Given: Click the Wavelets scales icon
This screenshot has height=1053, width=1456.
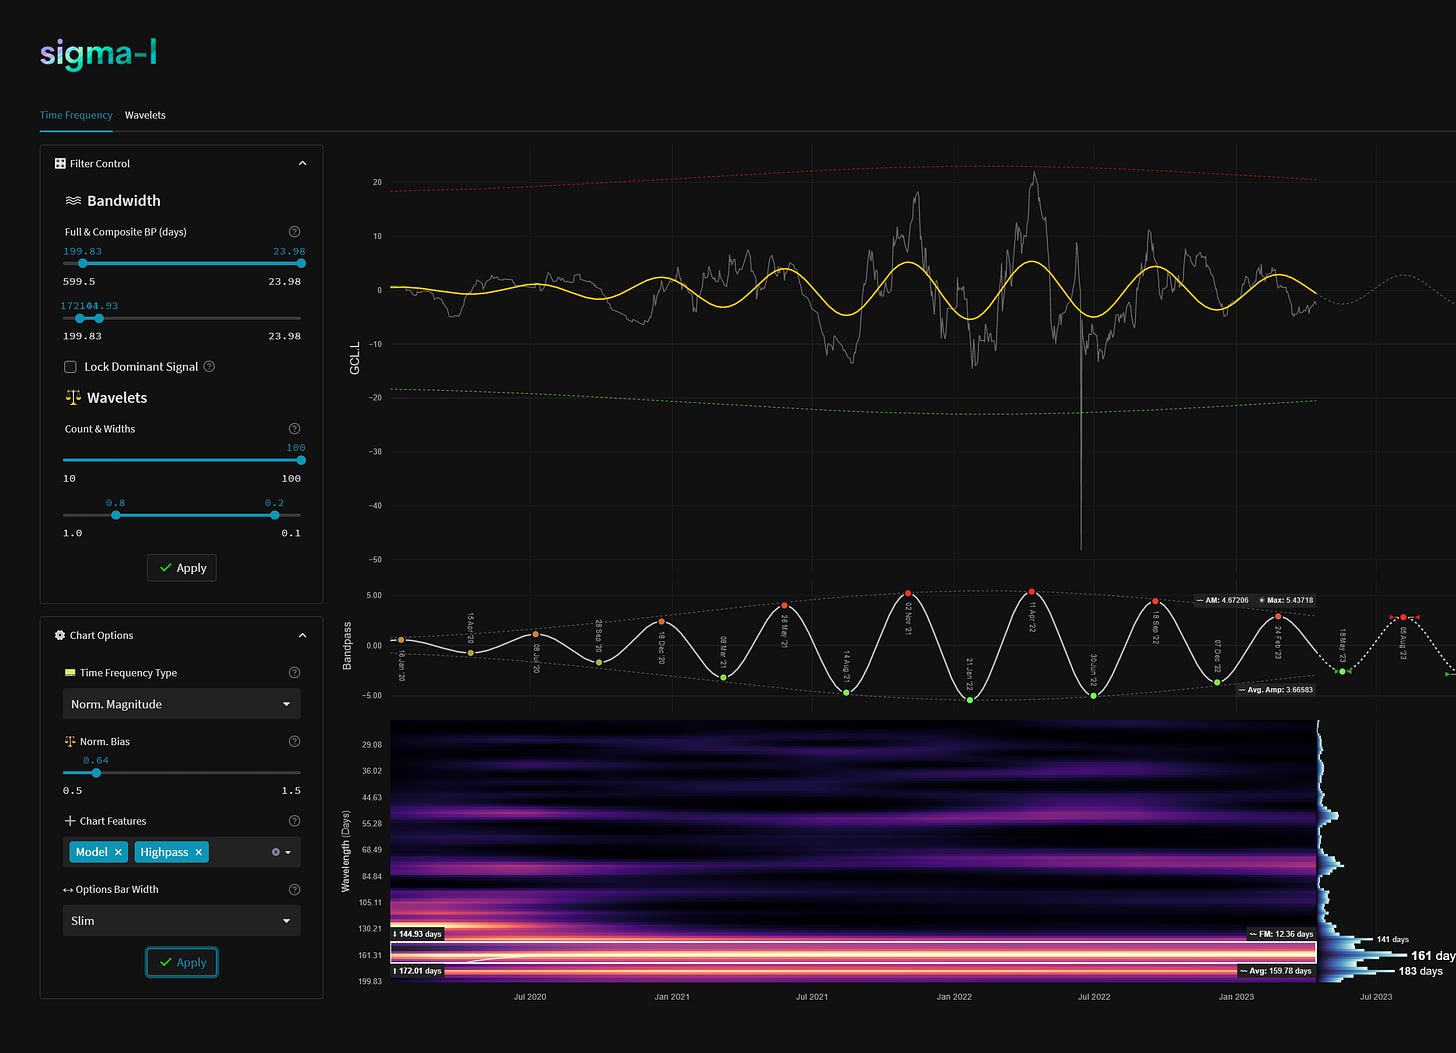Looking at the screenshot, I should pos(73,397).
